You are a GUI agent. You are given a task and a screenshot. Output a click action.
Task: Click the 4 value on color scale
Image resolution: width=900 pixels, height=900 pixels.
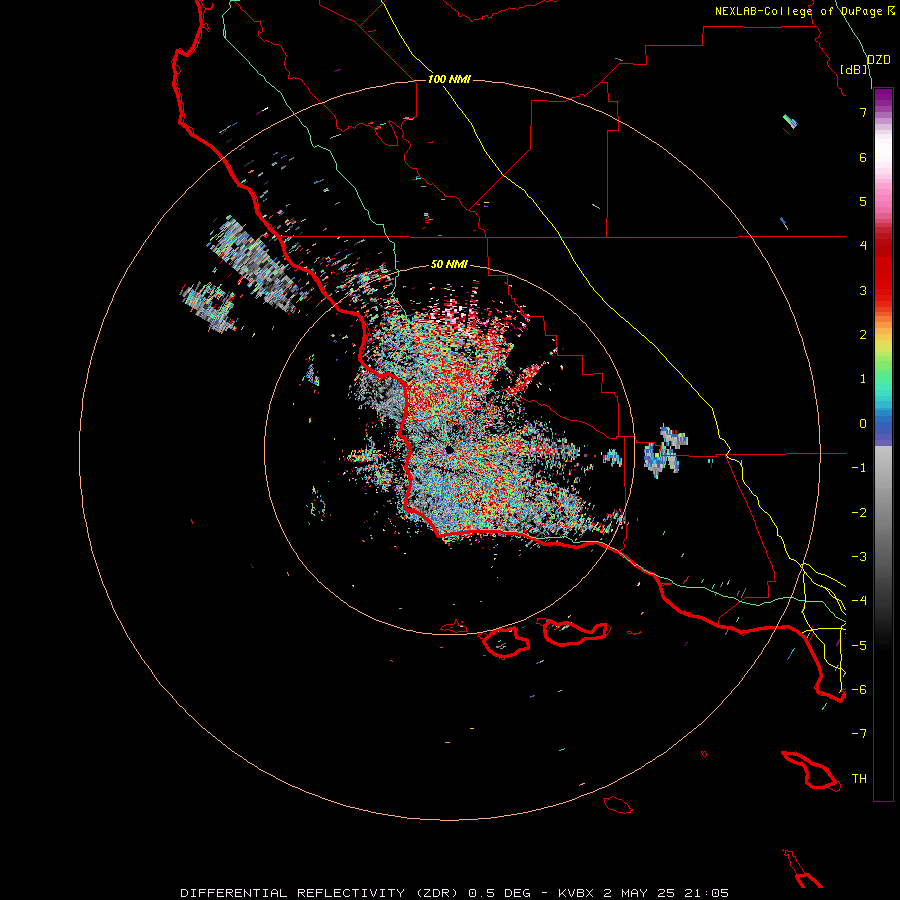pyautogui.click(x=863, y=246)
